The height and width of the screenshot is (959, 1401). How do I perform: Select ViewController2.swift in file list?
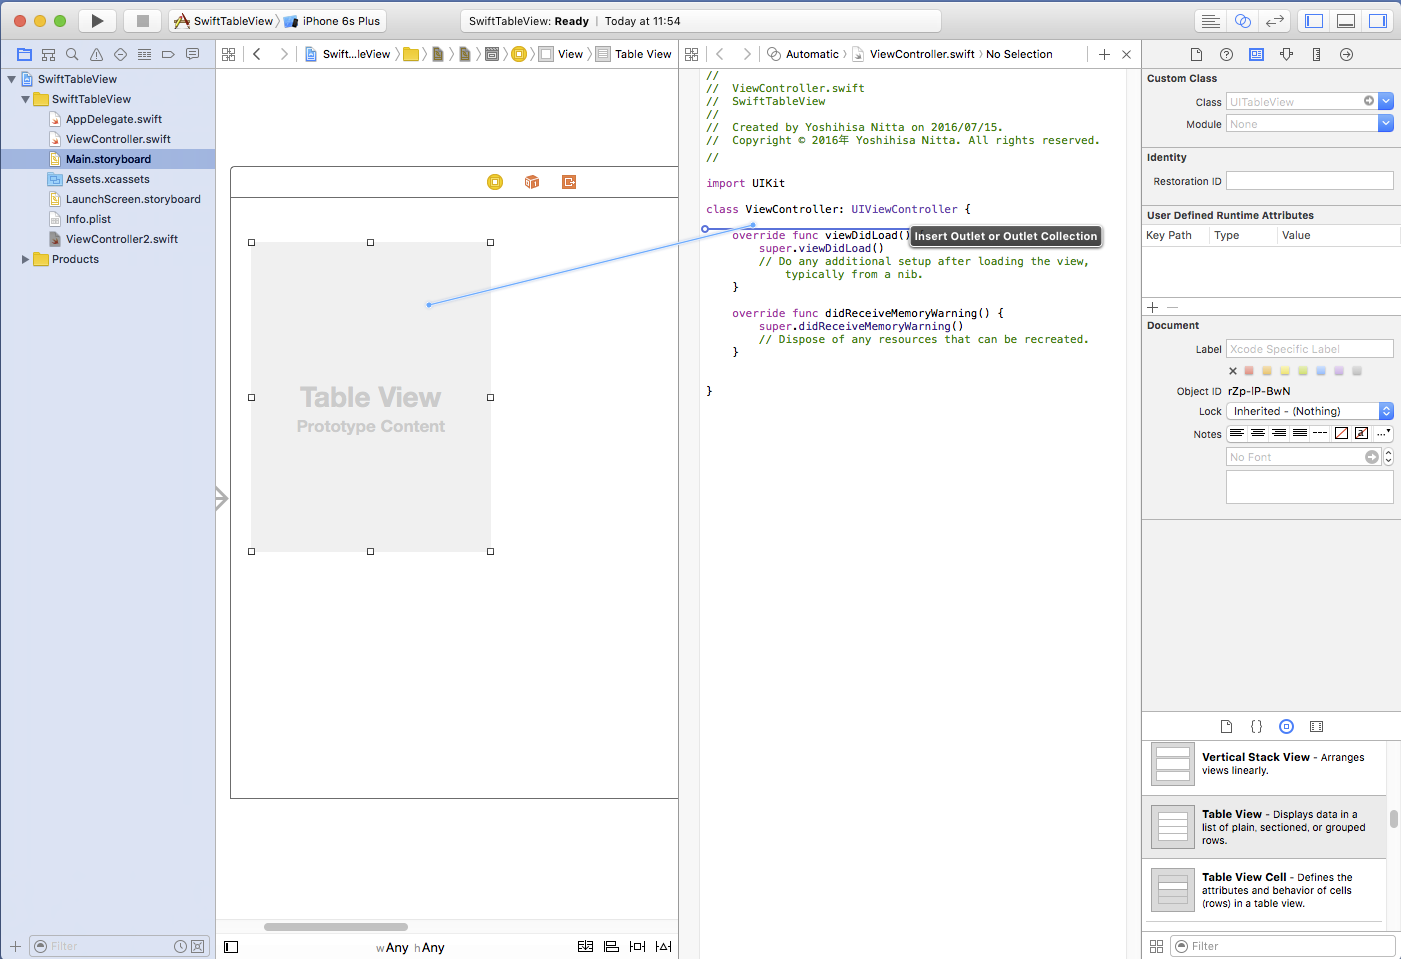pyautogui.click(x=121, y=239)
